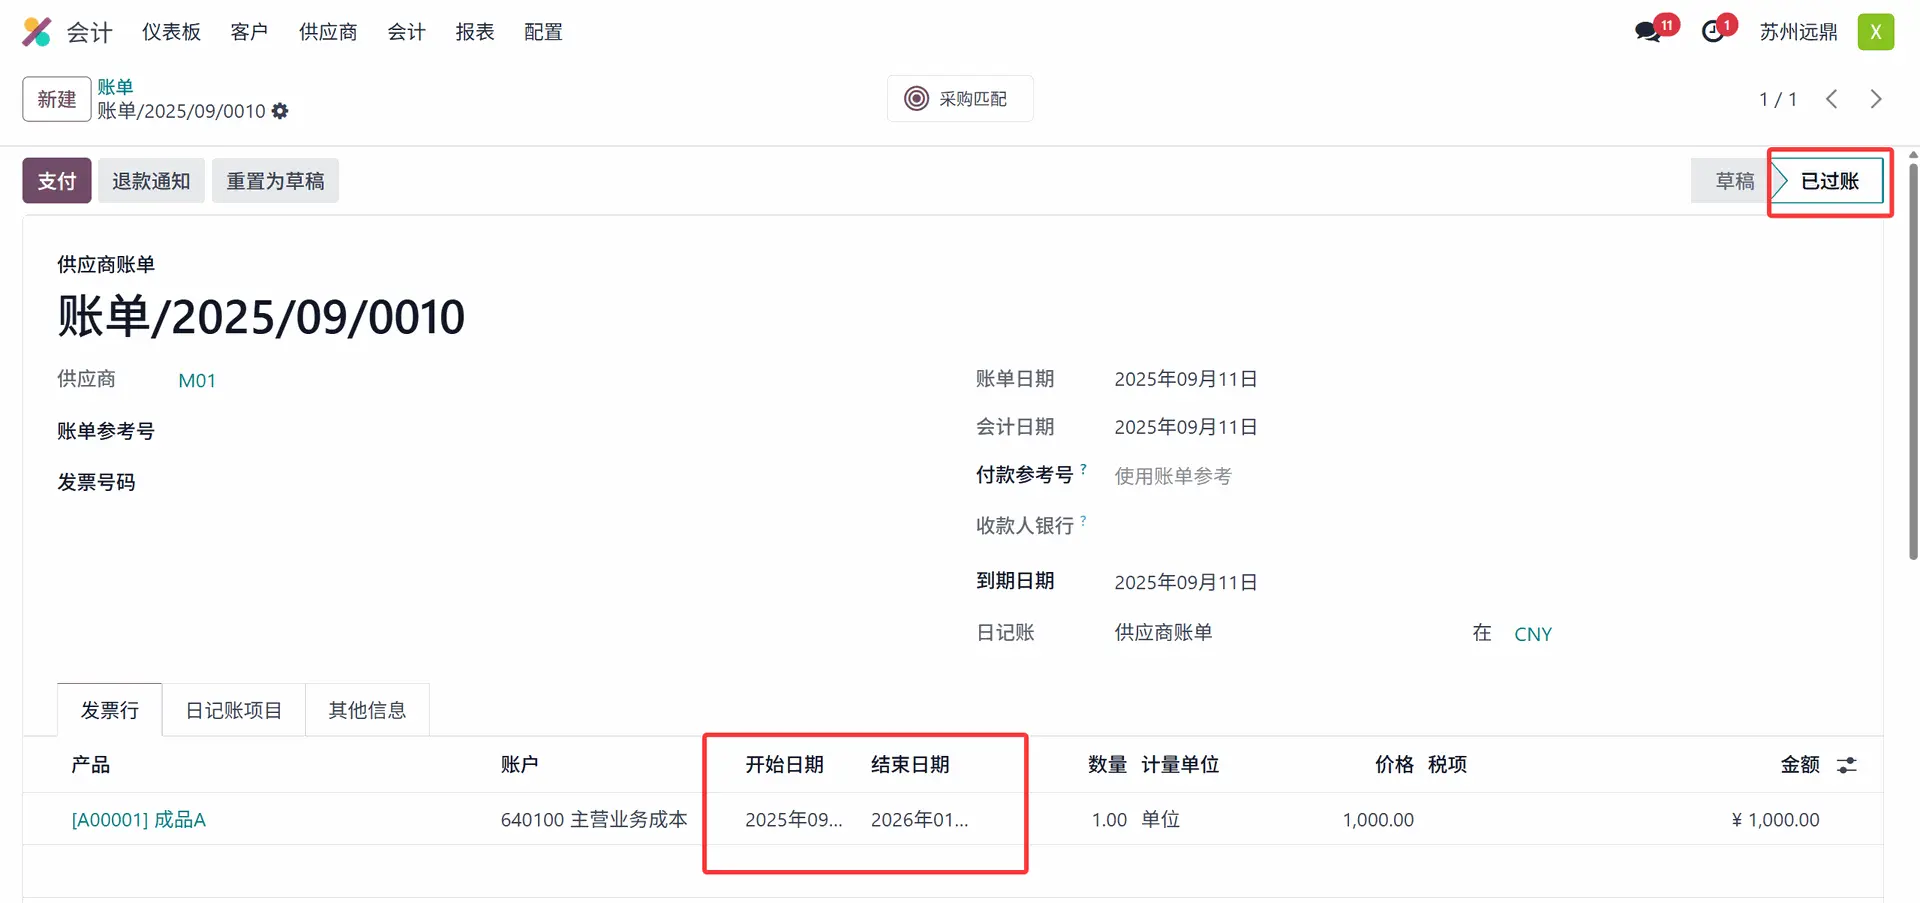Go to next record arrow
The image size is (1920, 903).
tap(1875, 99)
